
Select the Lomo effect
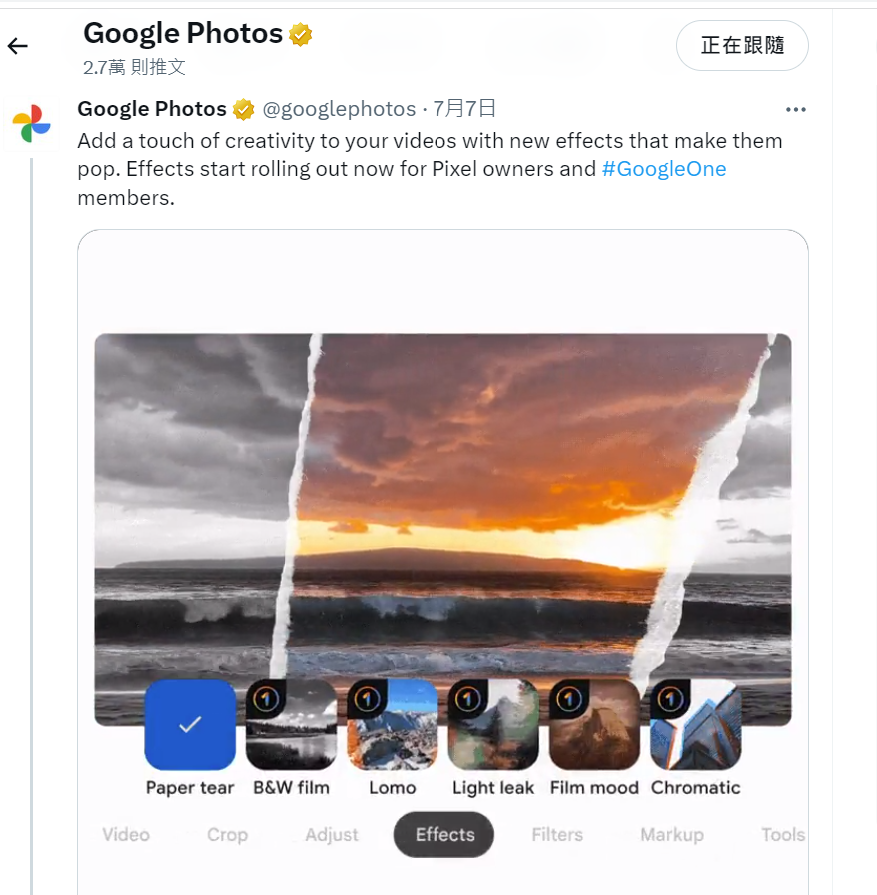coord(392,725)
